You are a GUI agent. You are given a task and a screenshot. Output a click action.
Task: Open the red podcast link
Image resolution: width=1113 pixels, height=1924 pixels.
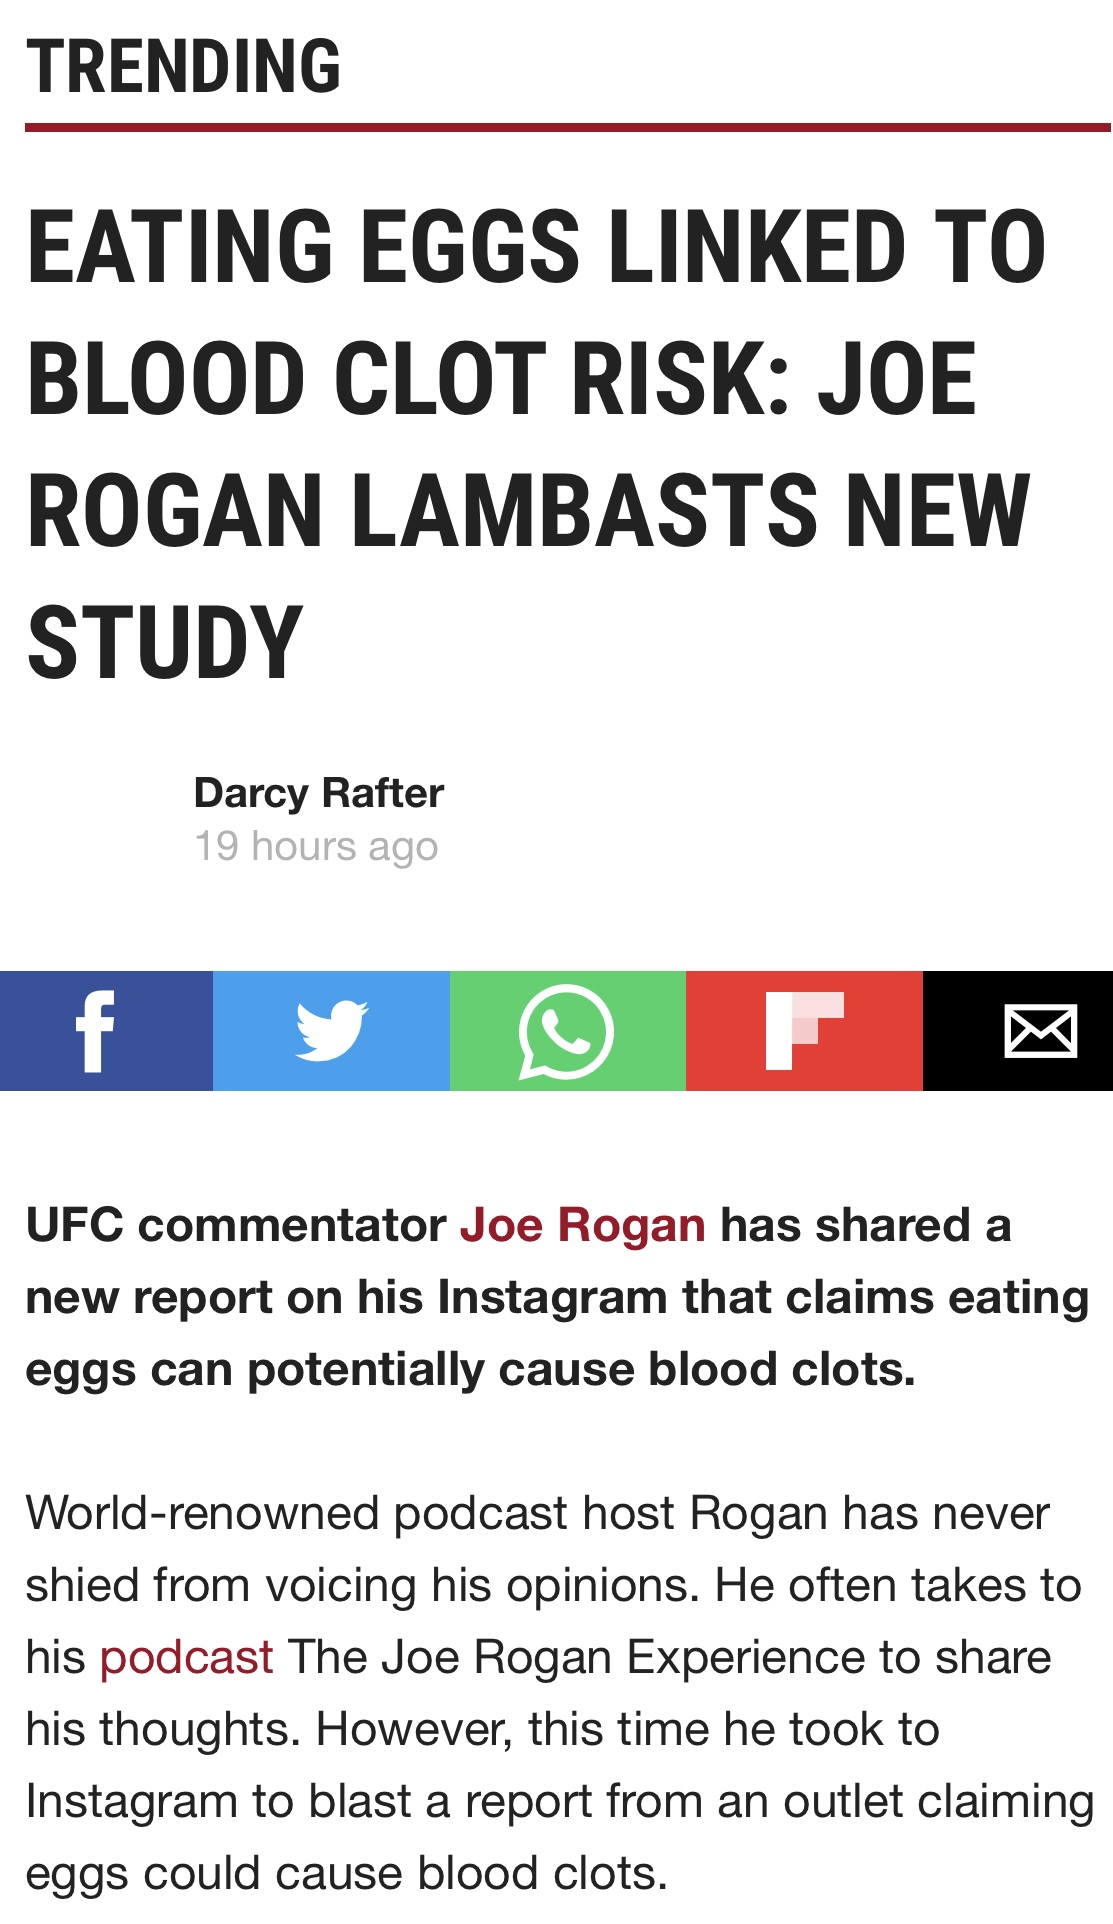point(186,1658)
